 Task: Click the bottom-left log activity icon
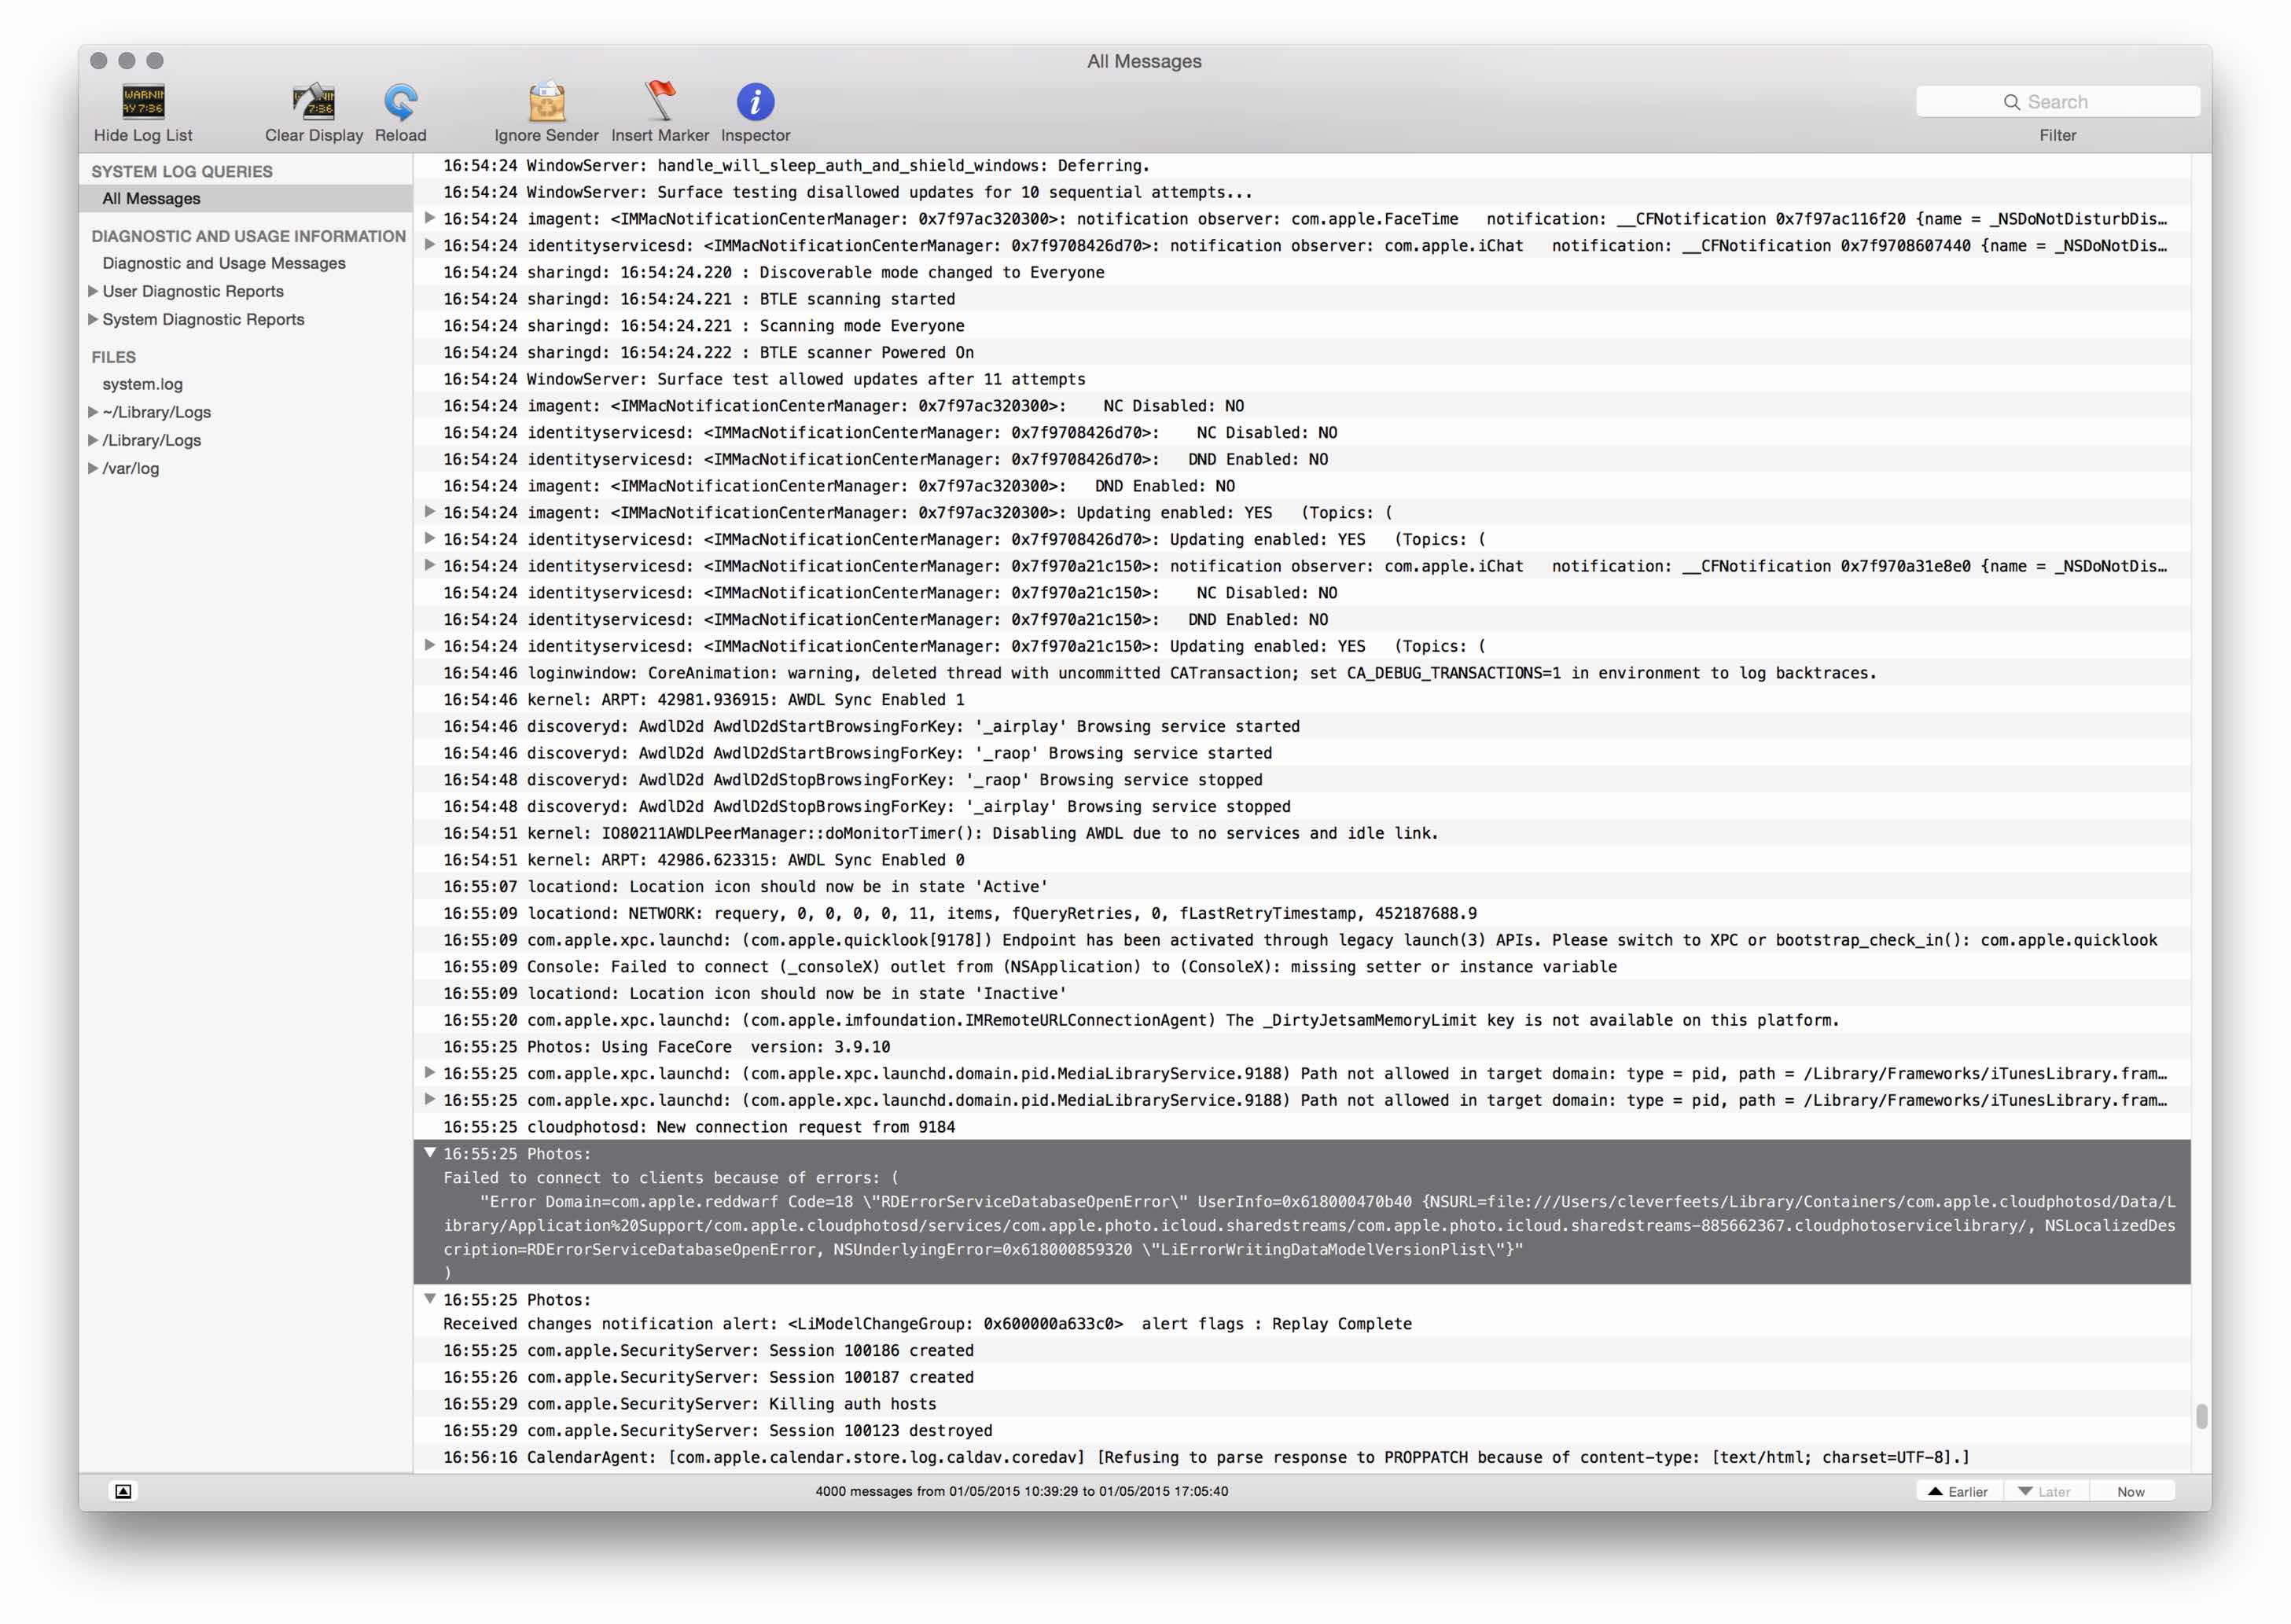click(123, 1491)
